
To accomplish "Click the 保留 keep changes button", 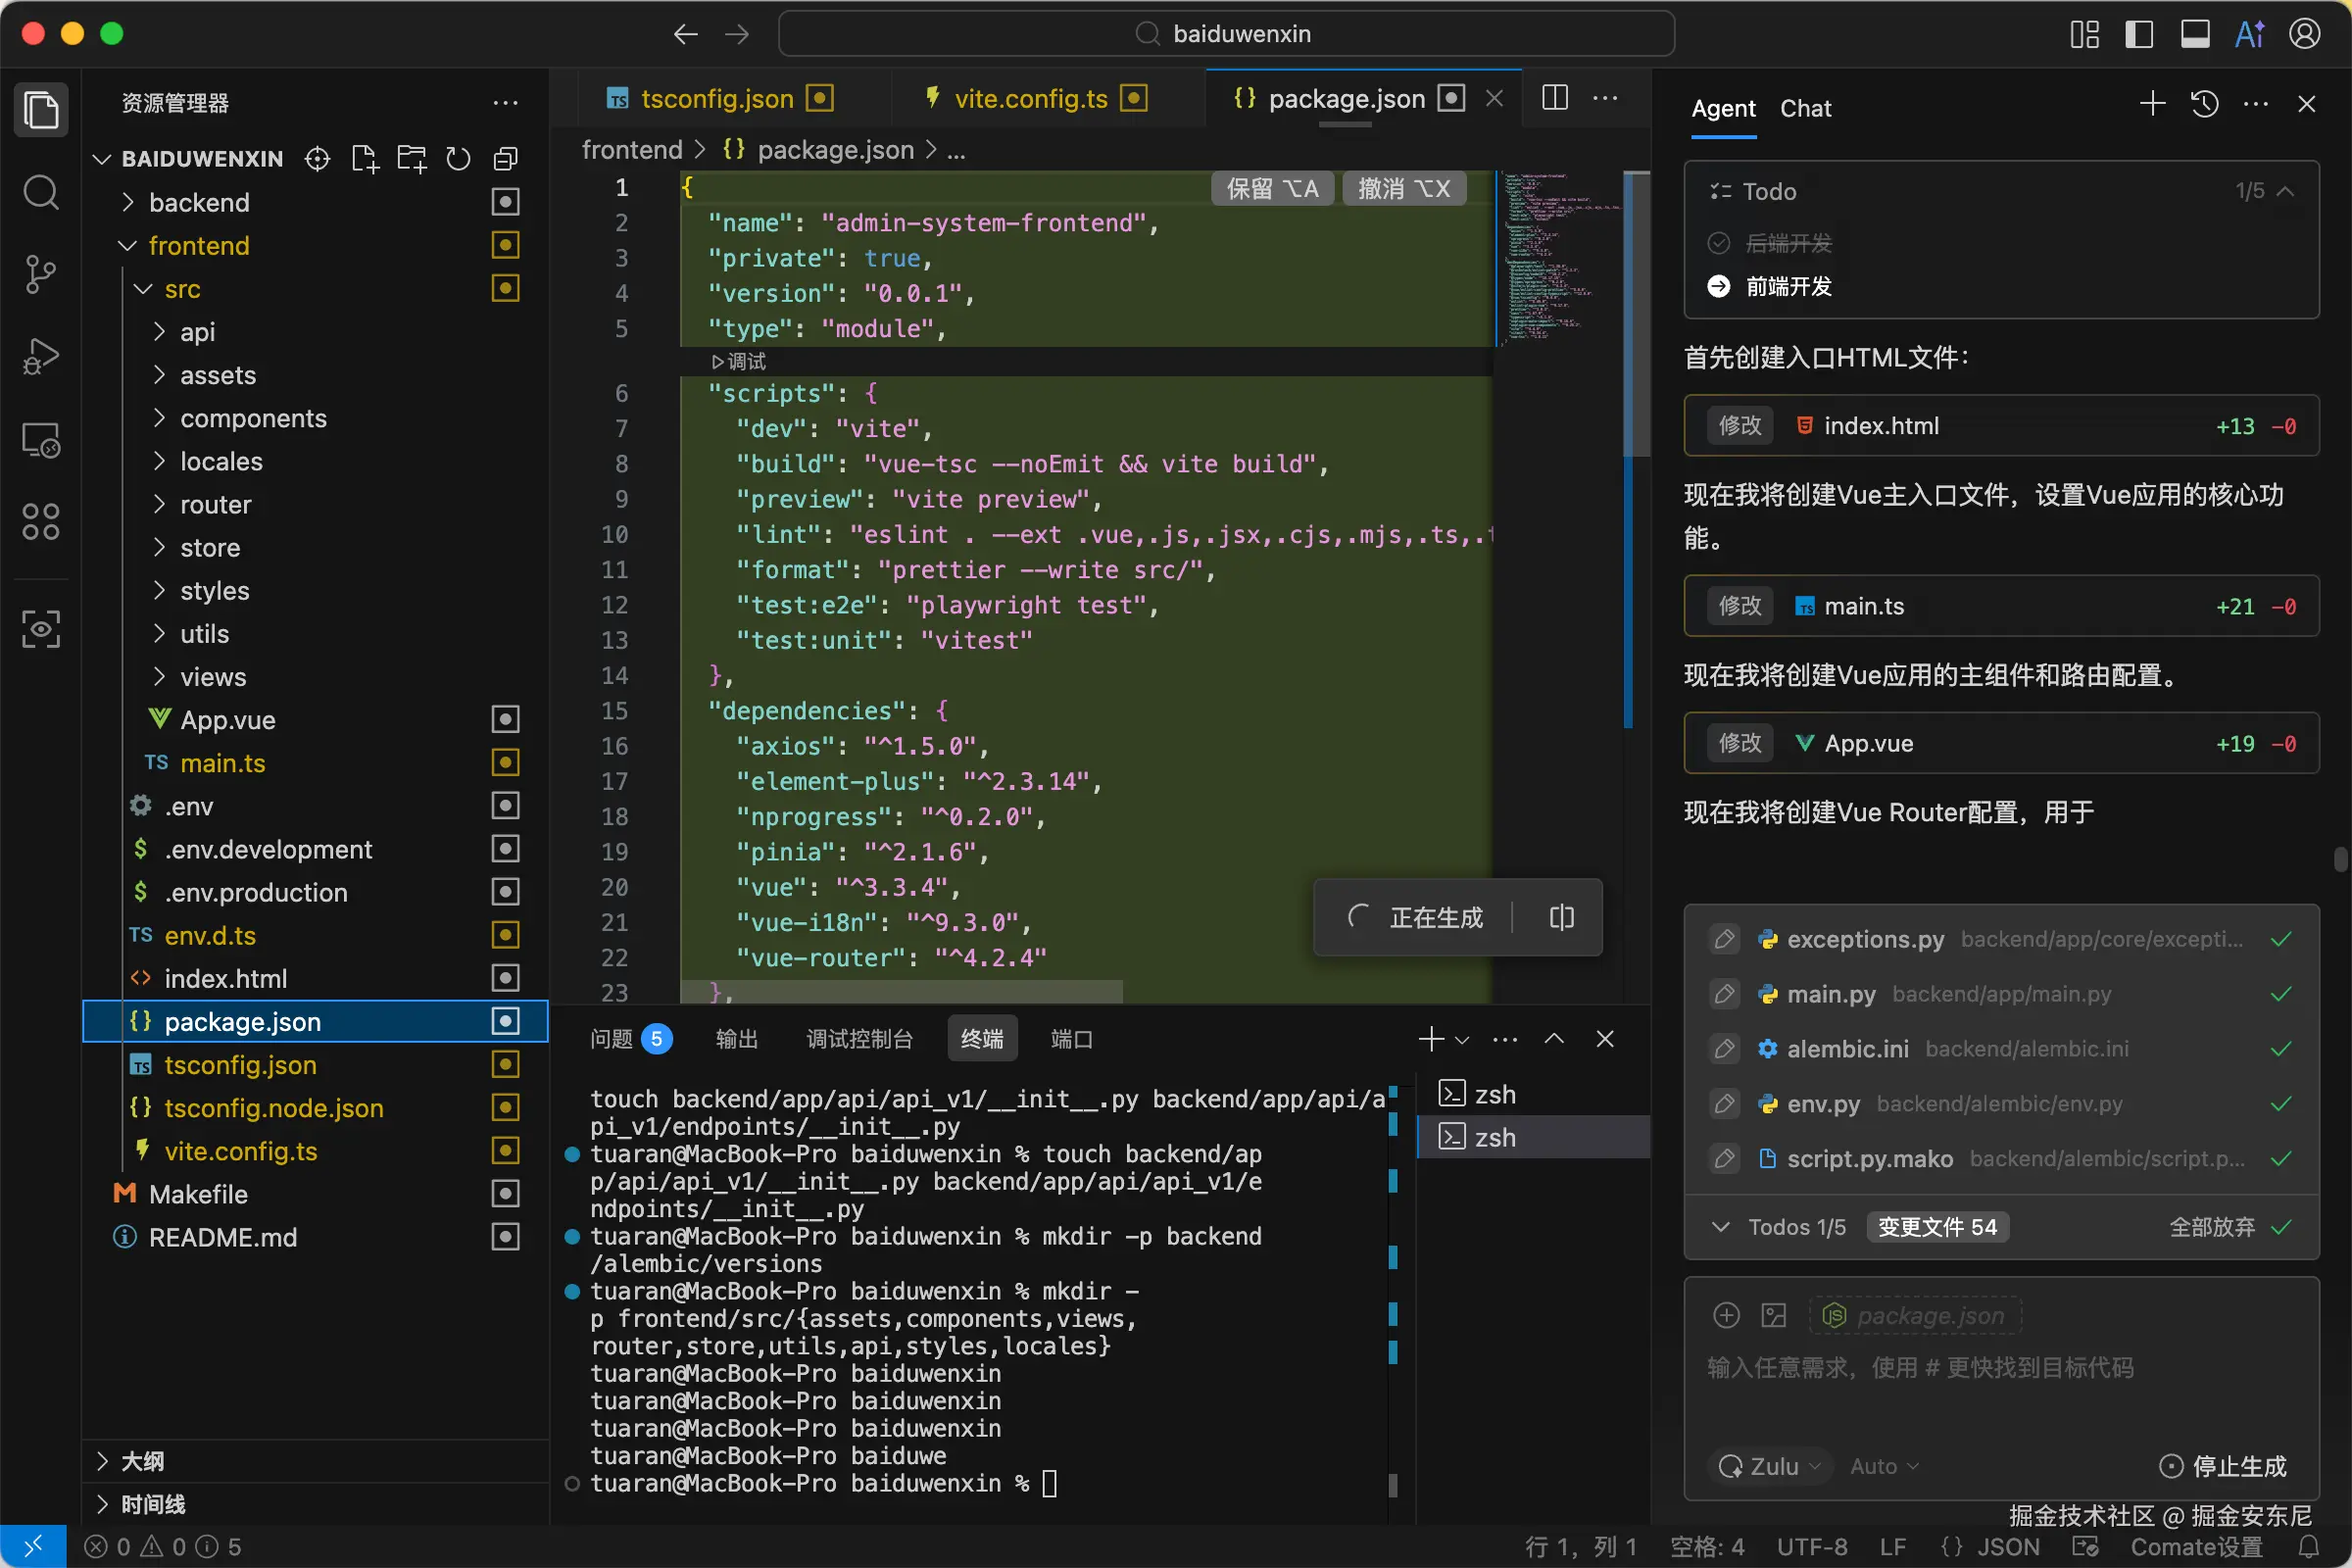I will pyautogui.click(x=1272, y=188).
